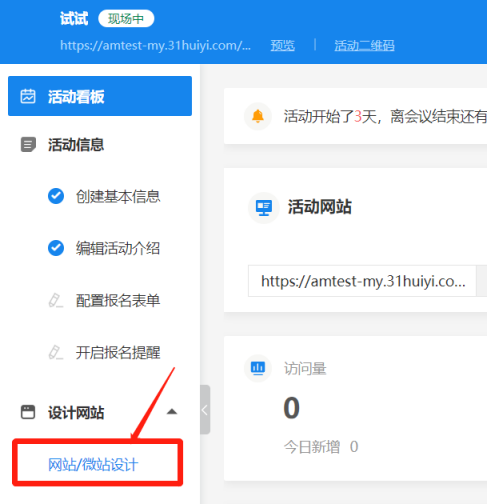Click the 访问量 bar chart icon

pyautogui.click(x=258, y=368)
